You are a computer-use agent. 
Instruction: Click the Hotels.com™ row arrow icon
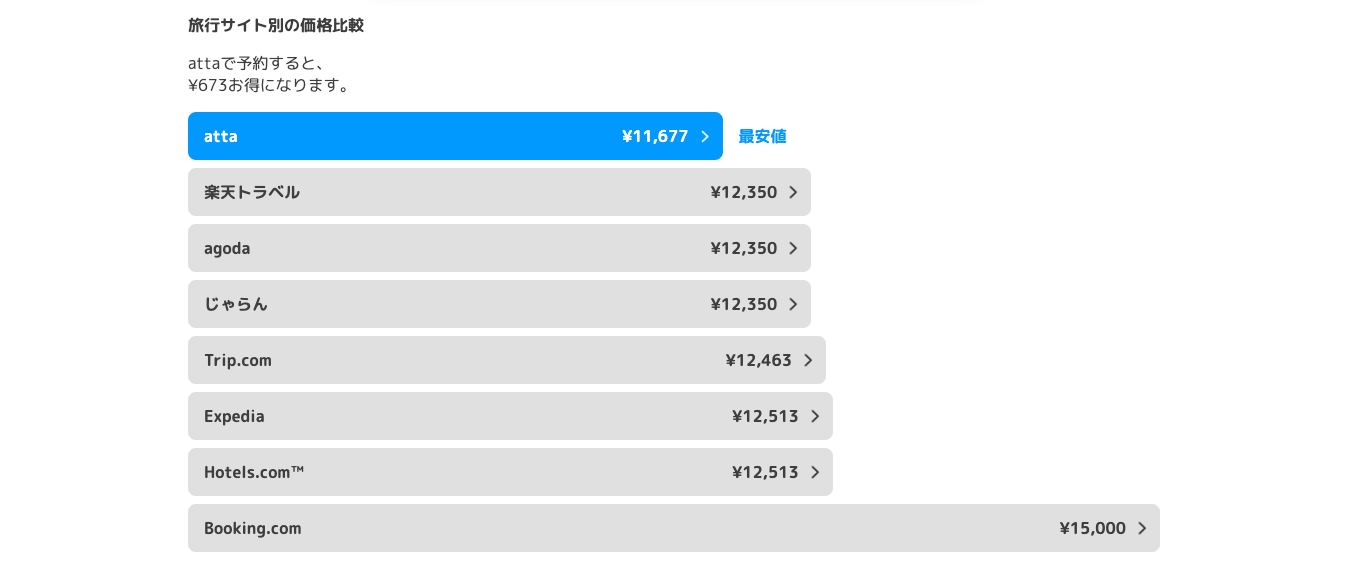pos(815,472)
